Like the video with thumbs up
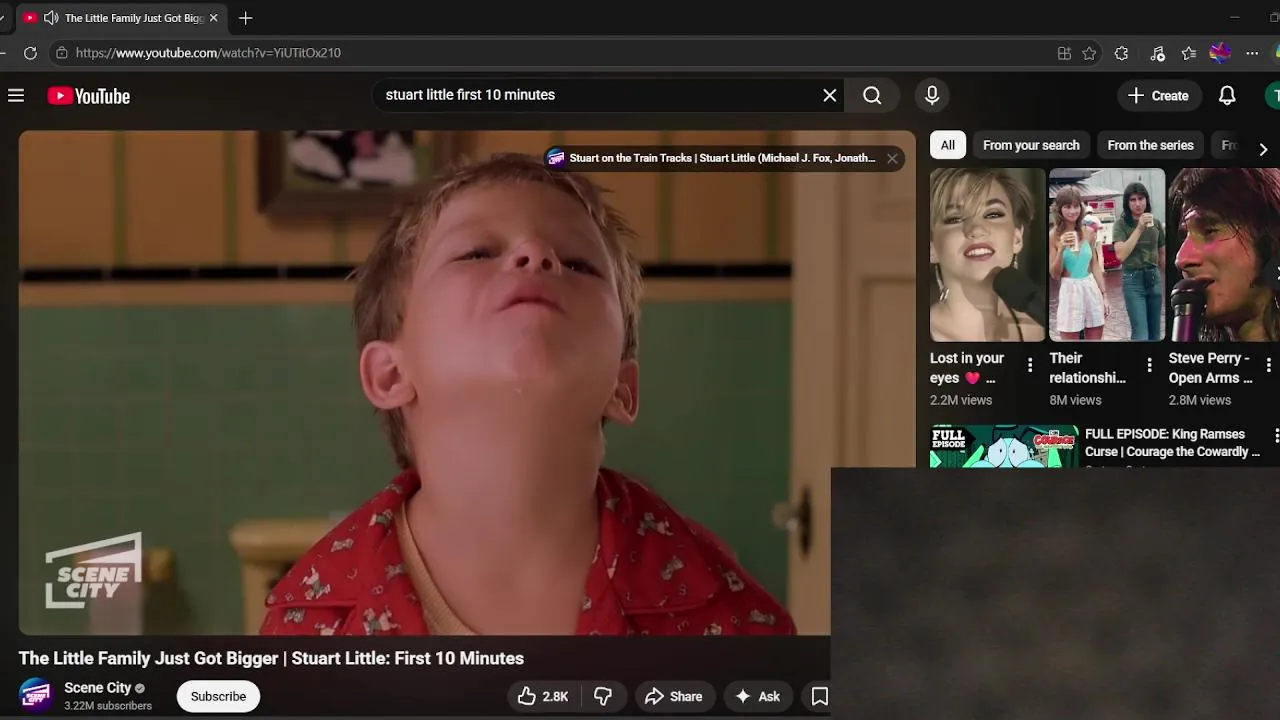This screenshot has width=1280, height=720. point(544,696)
